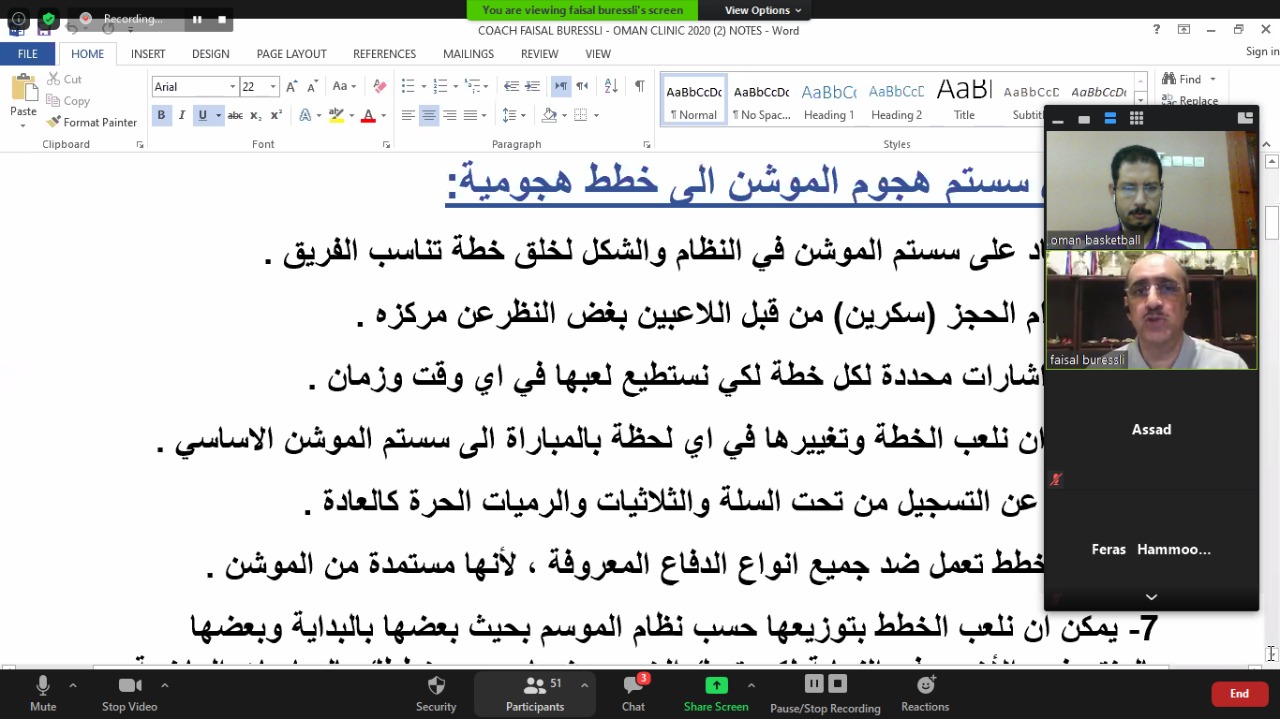Apply the Title style
Image resolution: width=1280 pixels, height=719 pixels.
(x=964, y=98)
